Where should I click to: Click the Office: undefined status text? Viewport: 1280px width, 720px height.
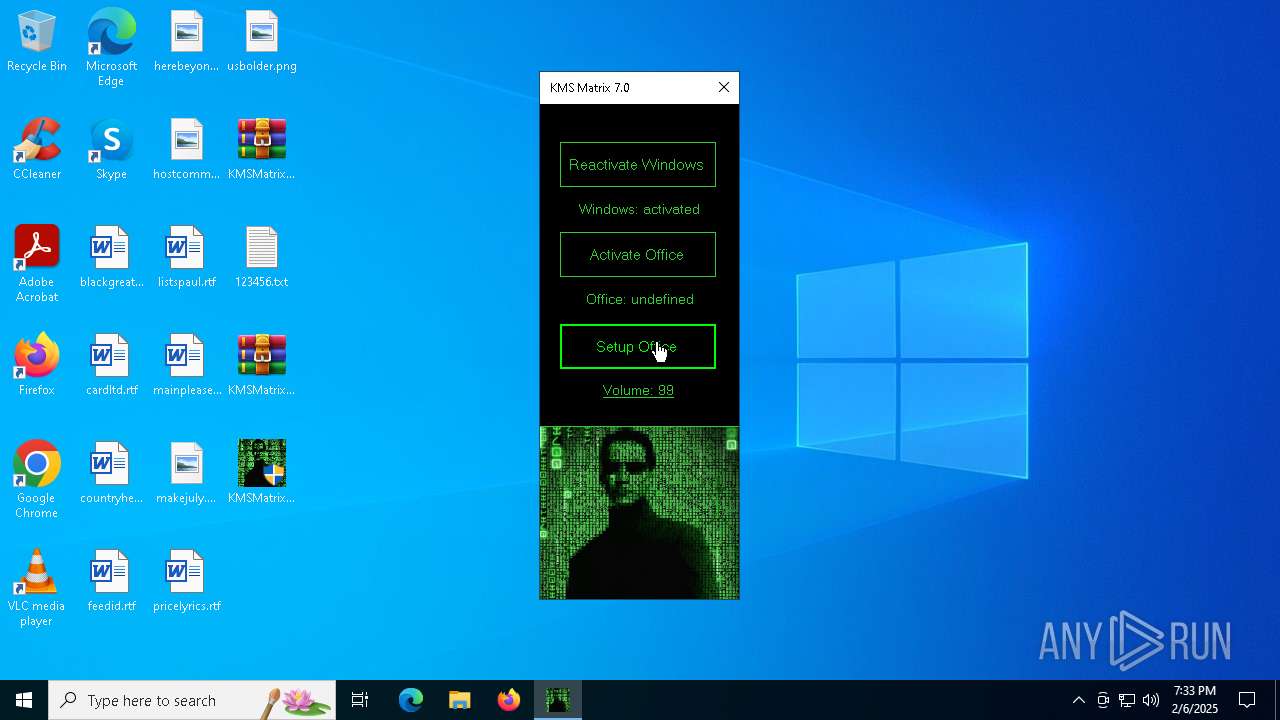tap(639, 299)
